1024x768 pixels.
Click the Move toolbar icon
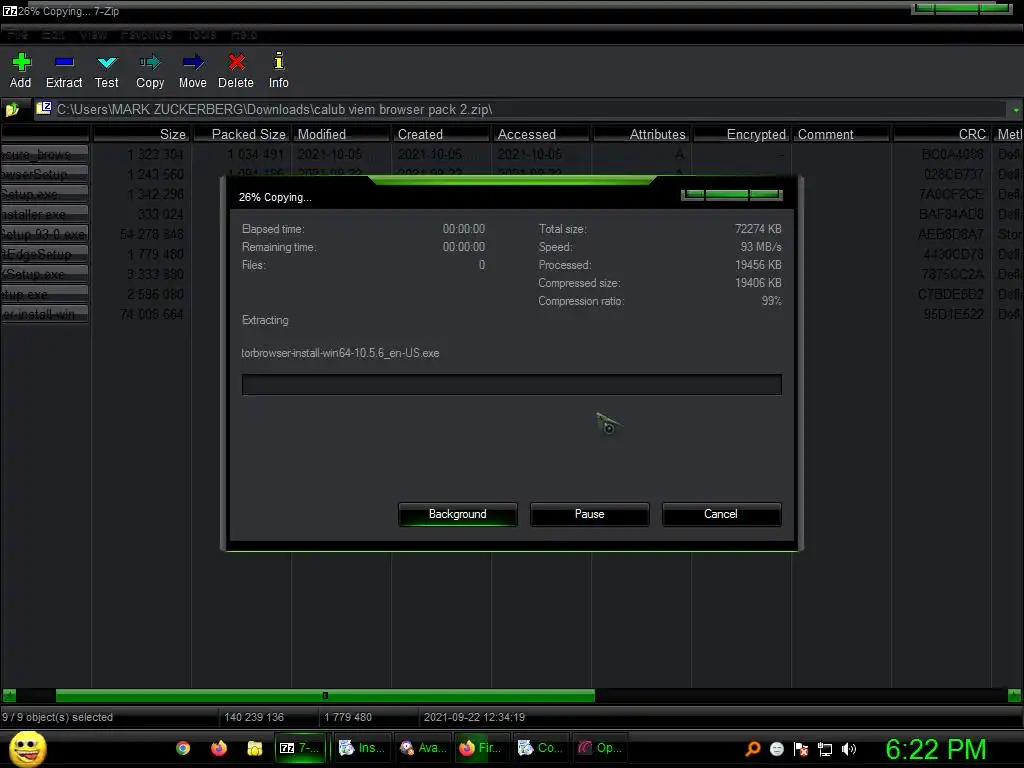(x=193, y=62)
